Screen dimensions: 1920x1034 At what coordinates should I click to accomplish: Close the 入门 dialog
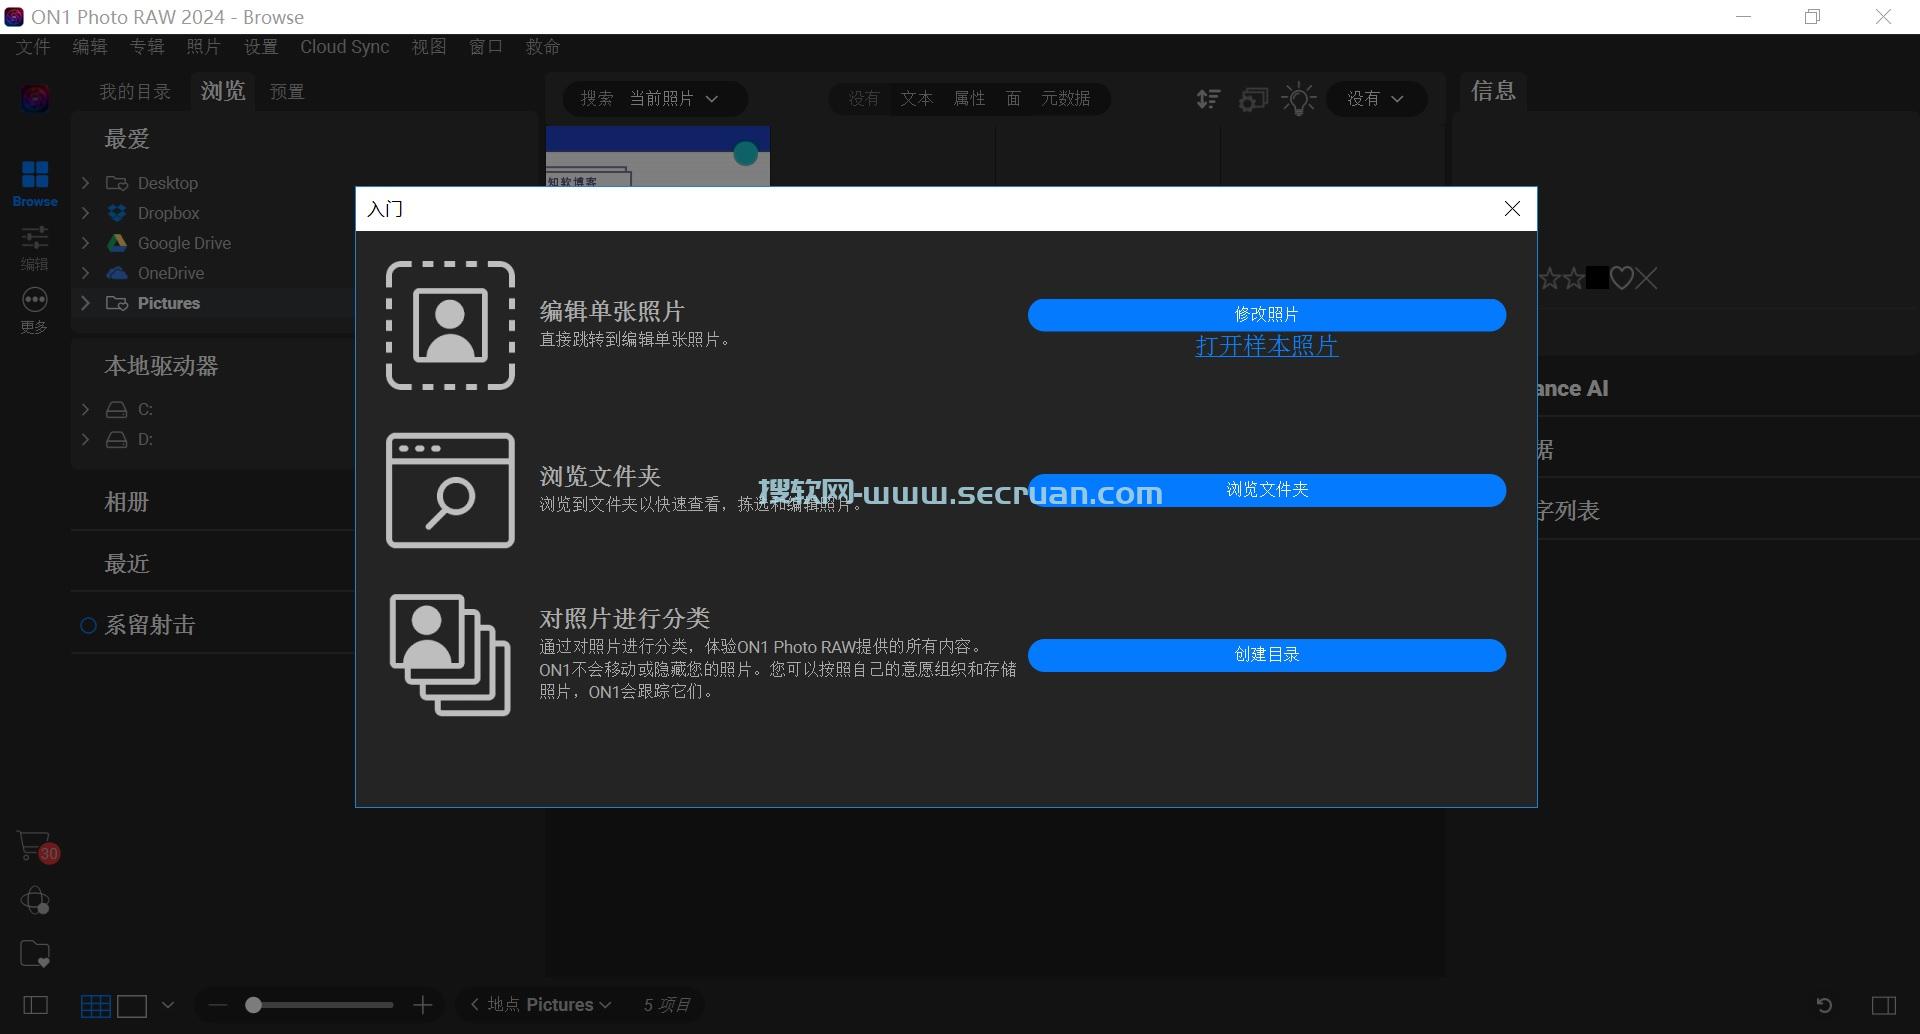1512,208
